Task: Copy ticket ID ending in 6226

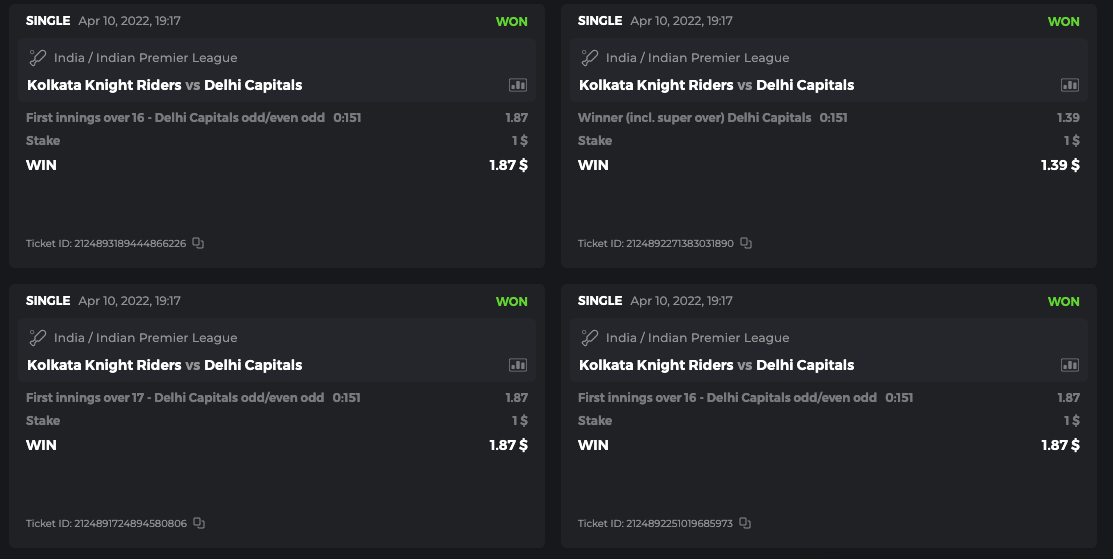Action: [x=198, y=243]
